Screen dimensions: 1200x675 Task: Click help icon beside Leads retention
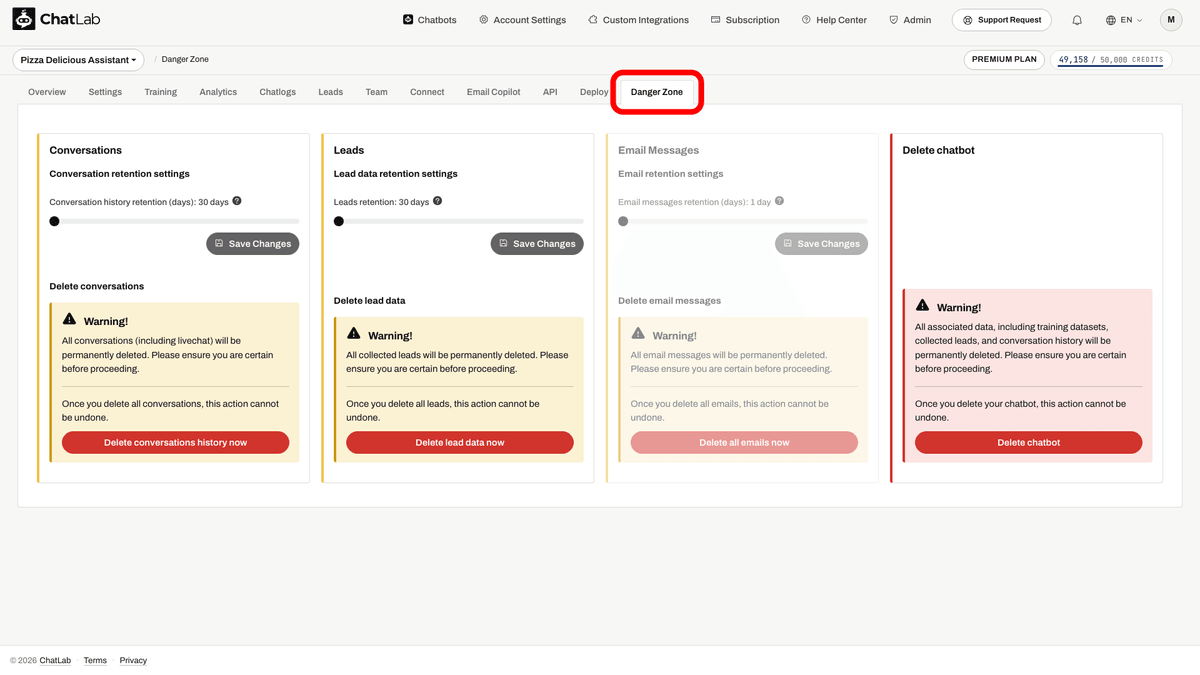[x=438, y=201]
